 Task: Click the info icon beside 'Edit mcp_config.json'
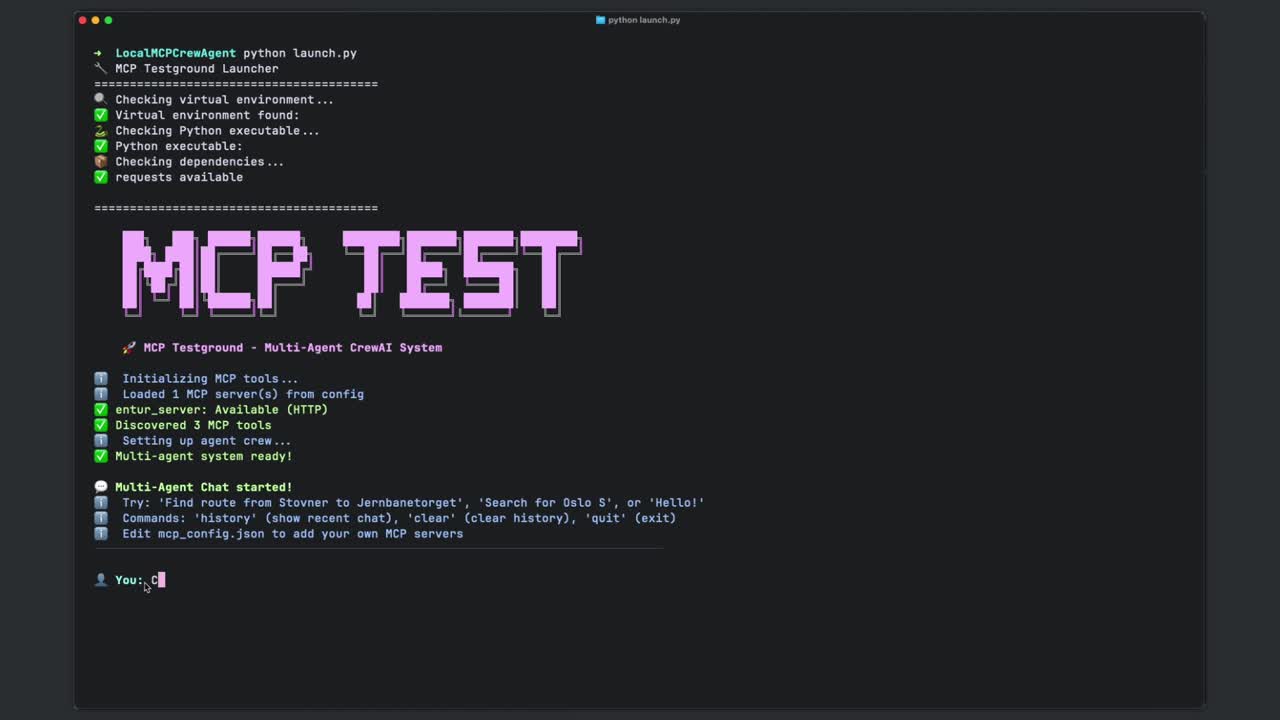100,534
